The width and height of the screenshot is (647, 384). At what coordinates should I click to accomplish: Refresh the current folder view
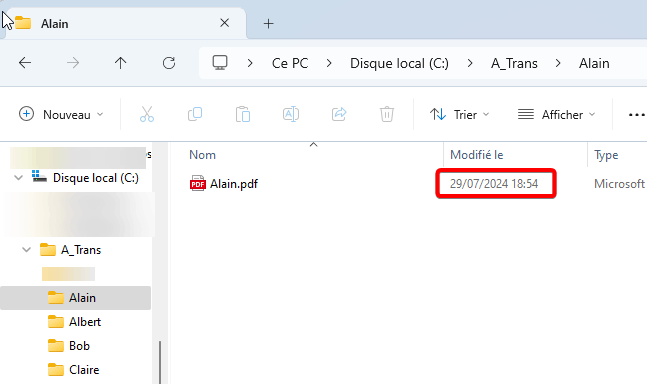169,63
